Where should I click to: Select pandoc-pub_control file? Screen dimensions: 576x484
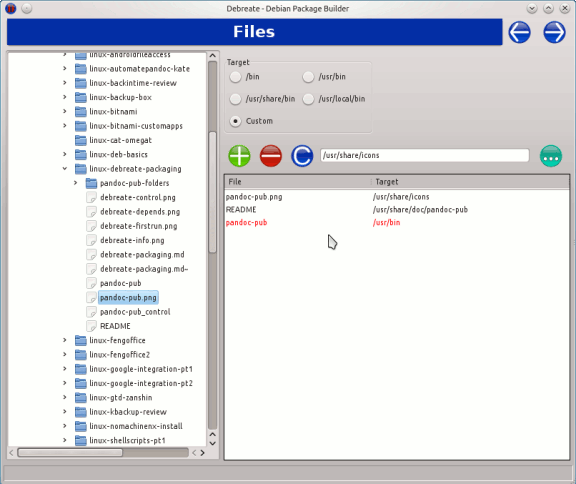click(135, 312)
